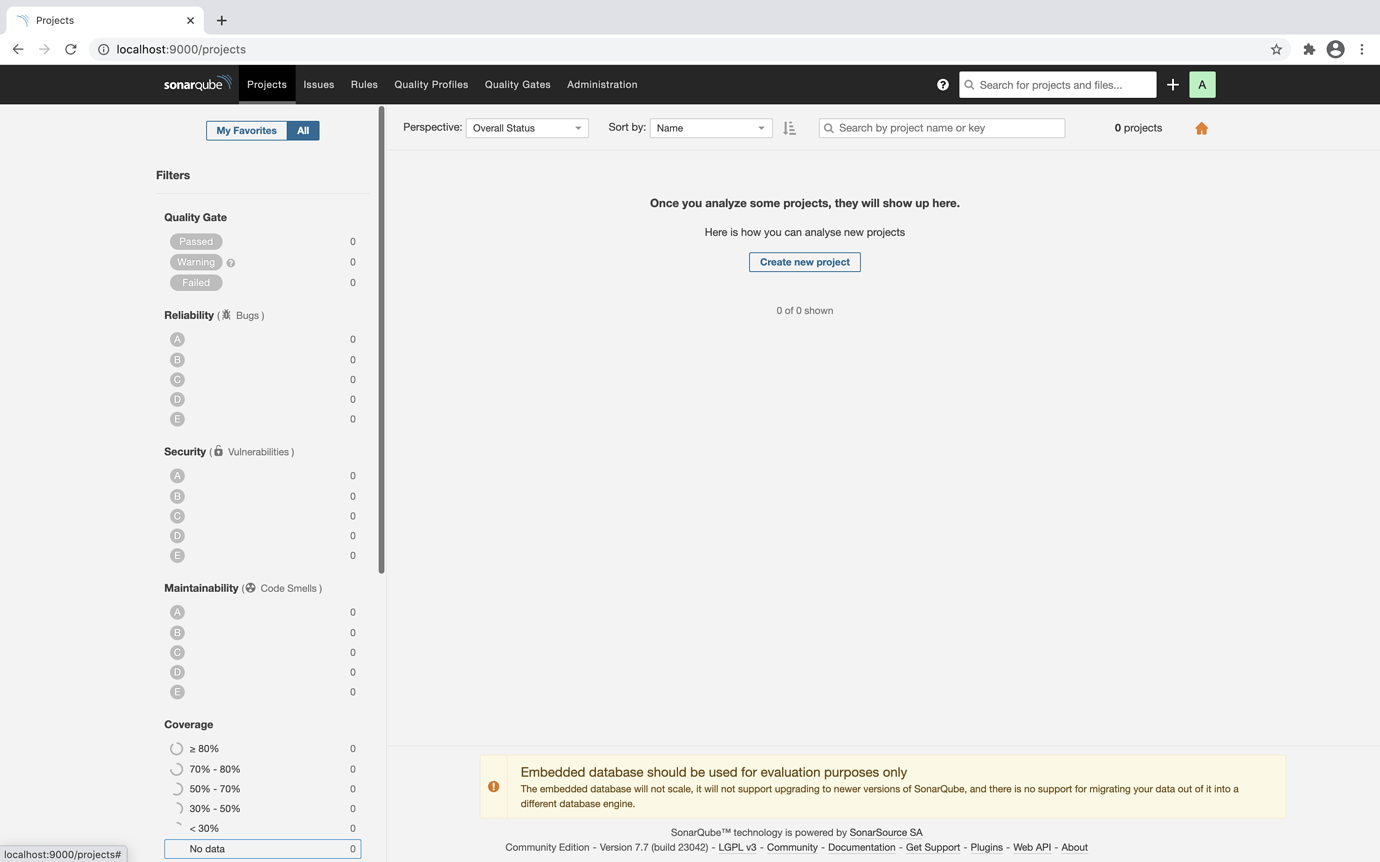Screen dimensions: 1380x862
Task: Click the project name search field
Action: [x=940, y=128]
